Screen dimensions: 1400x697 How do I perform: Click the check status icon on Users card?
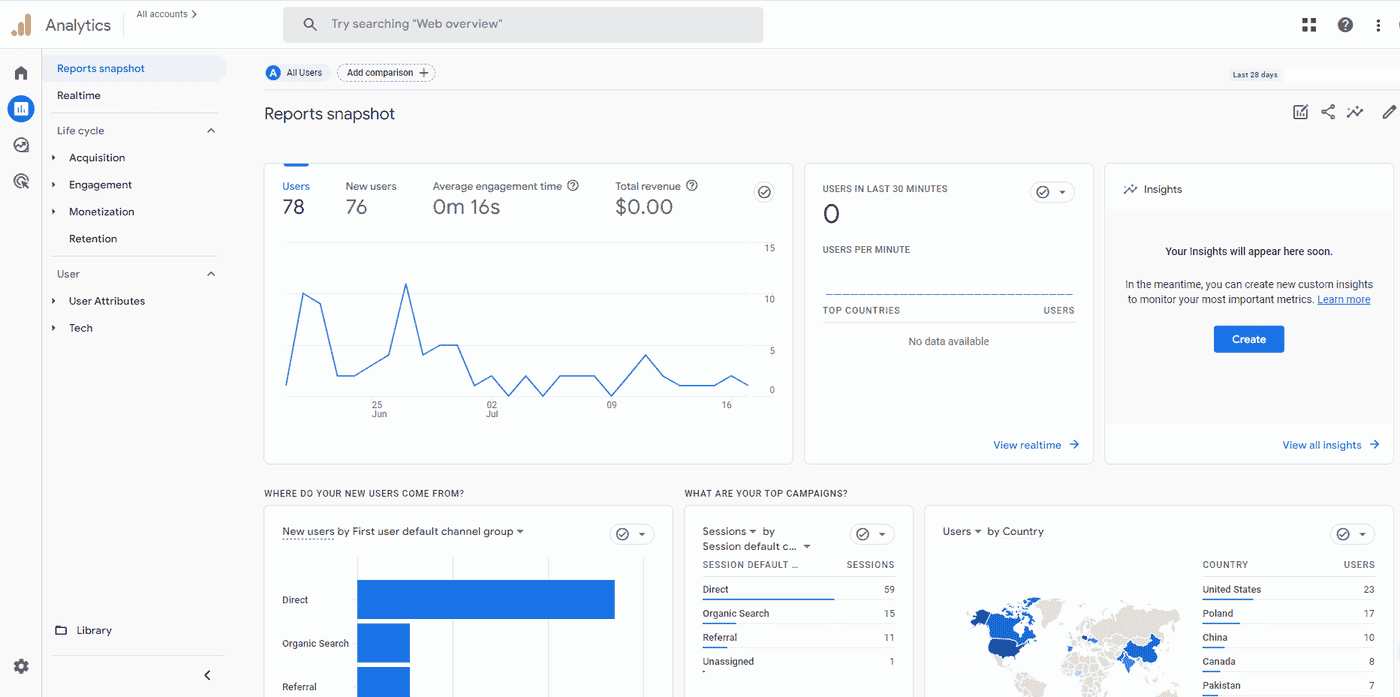765,192
